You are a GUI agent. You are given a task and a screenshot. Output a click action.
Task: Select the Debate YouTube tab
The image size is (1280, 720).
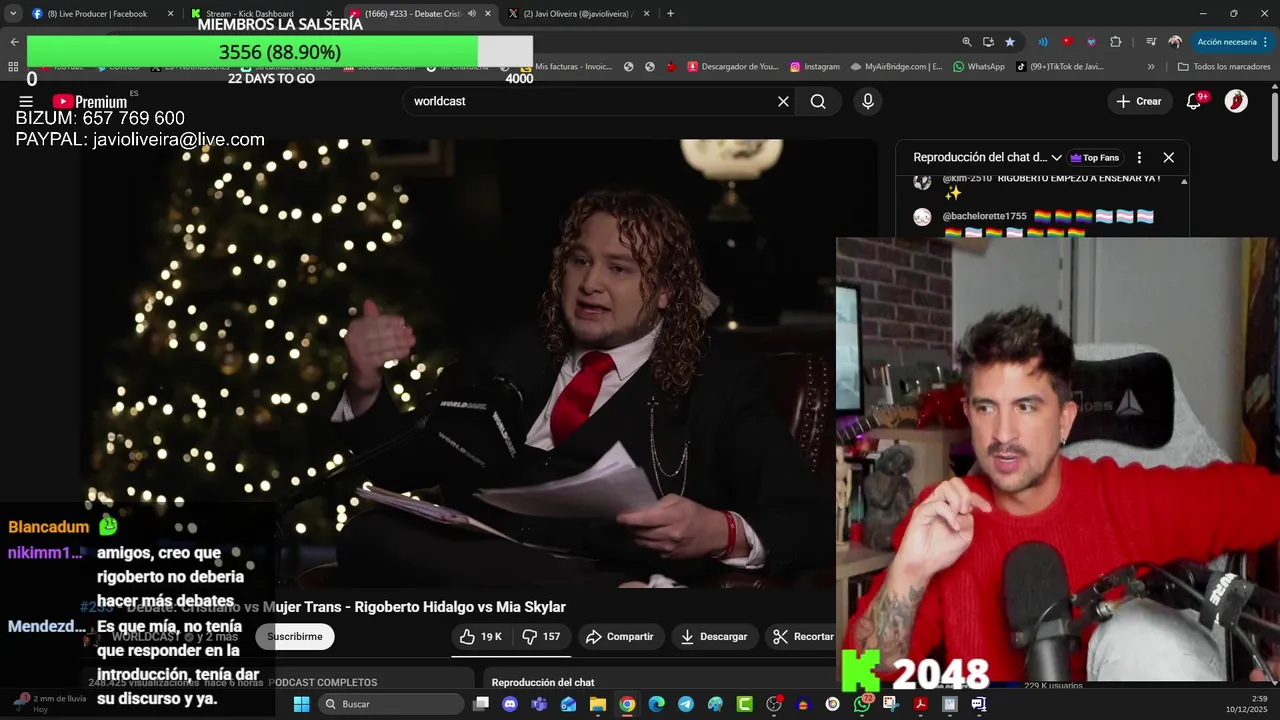point(418,14)
